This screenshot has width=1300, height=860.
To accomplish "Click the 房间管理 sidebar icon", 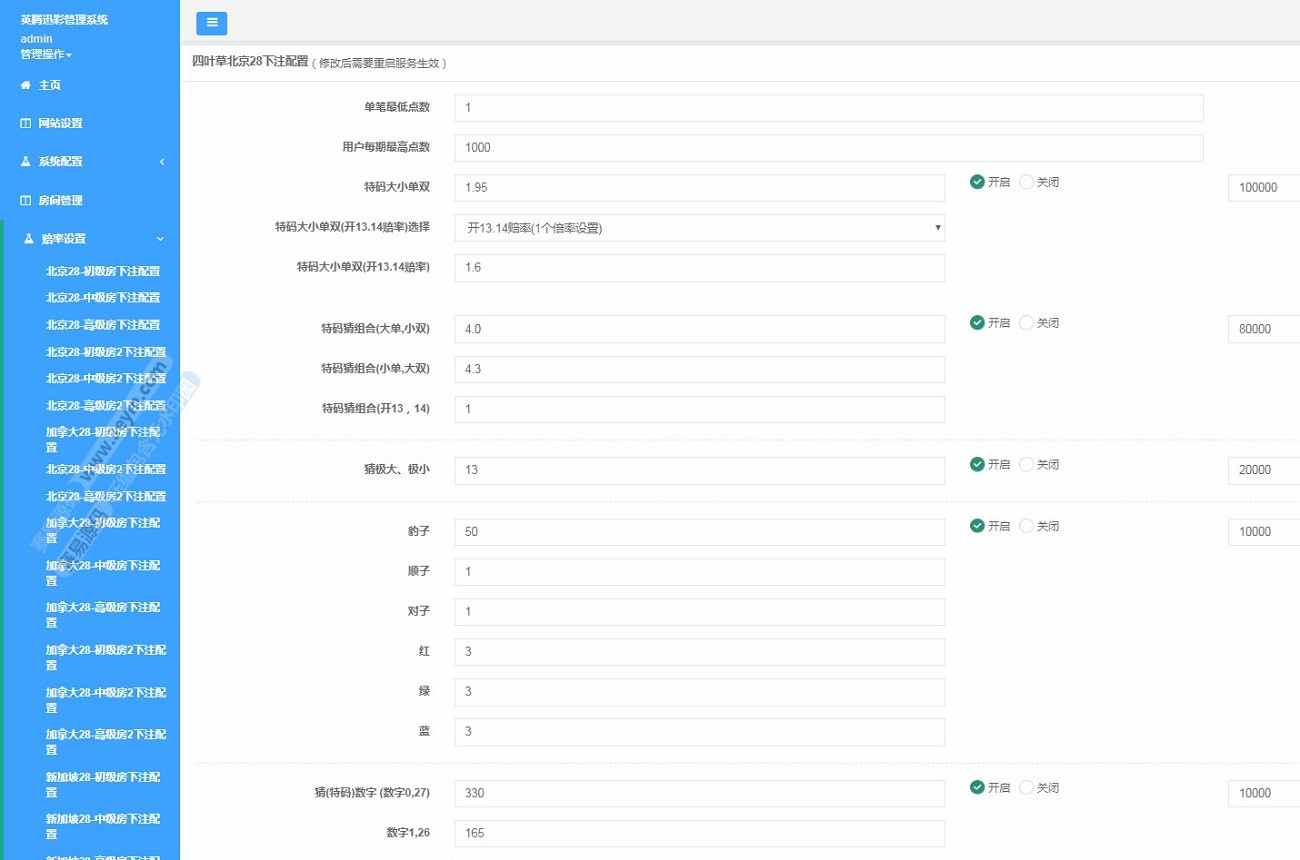I will 26,200.
